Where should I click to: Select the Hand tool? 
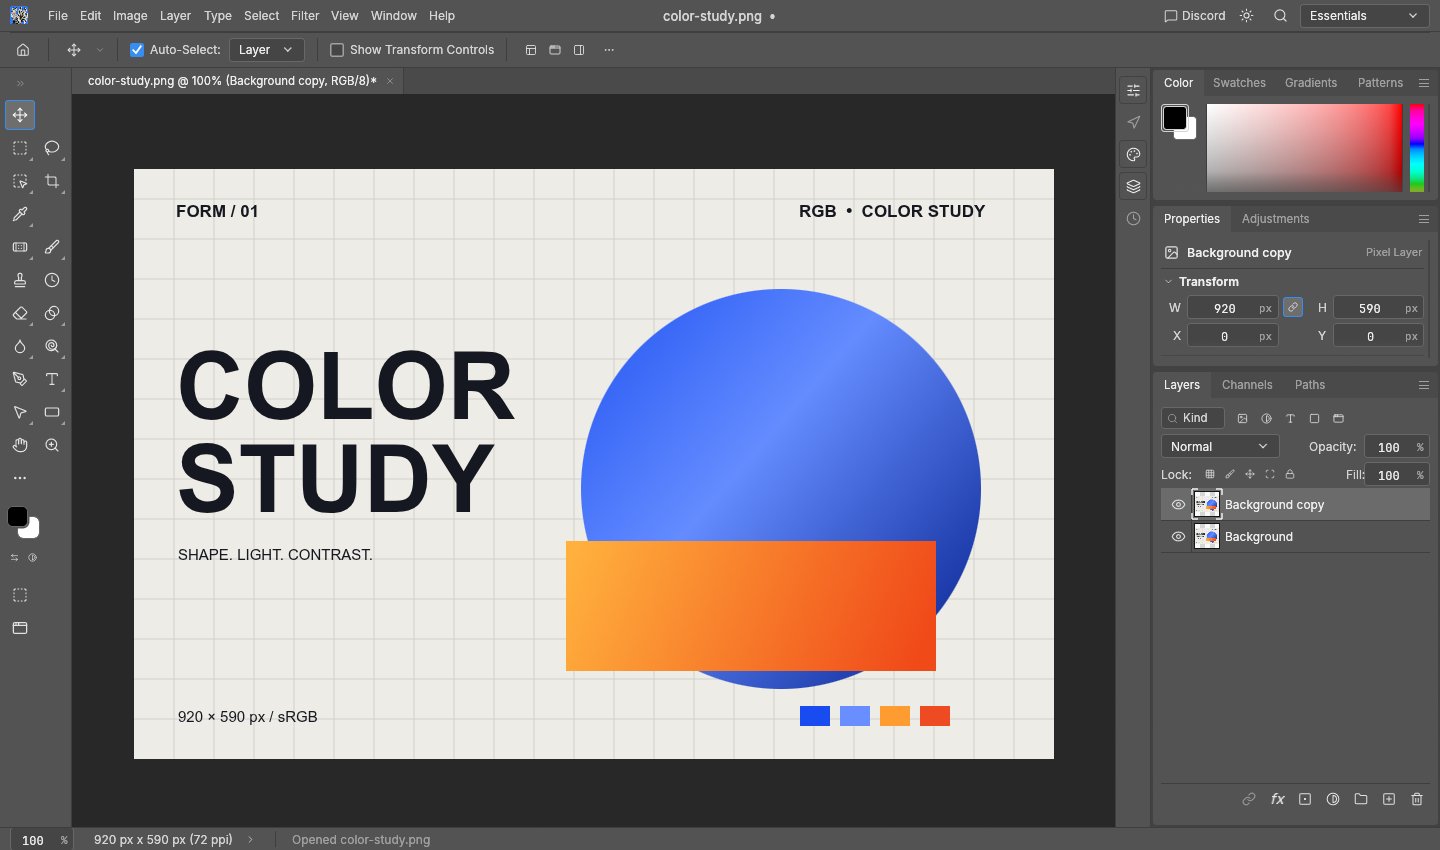pyautogui.click(x=20, y=445)
